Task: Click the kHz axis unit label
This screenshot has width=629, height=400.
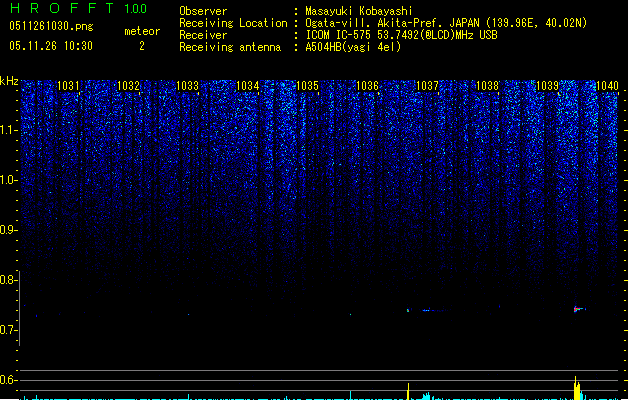Action: pos(9,81)
